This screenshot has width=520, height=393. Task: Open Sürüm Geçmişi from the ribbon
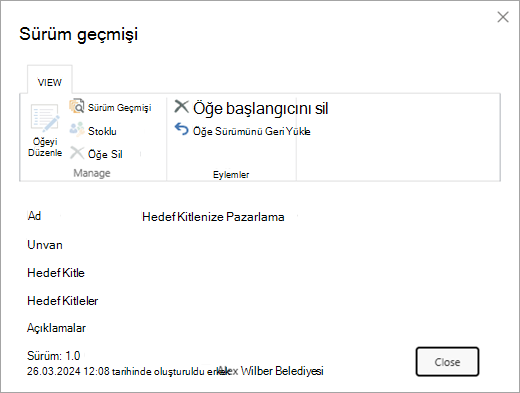[x=119, y=107]
